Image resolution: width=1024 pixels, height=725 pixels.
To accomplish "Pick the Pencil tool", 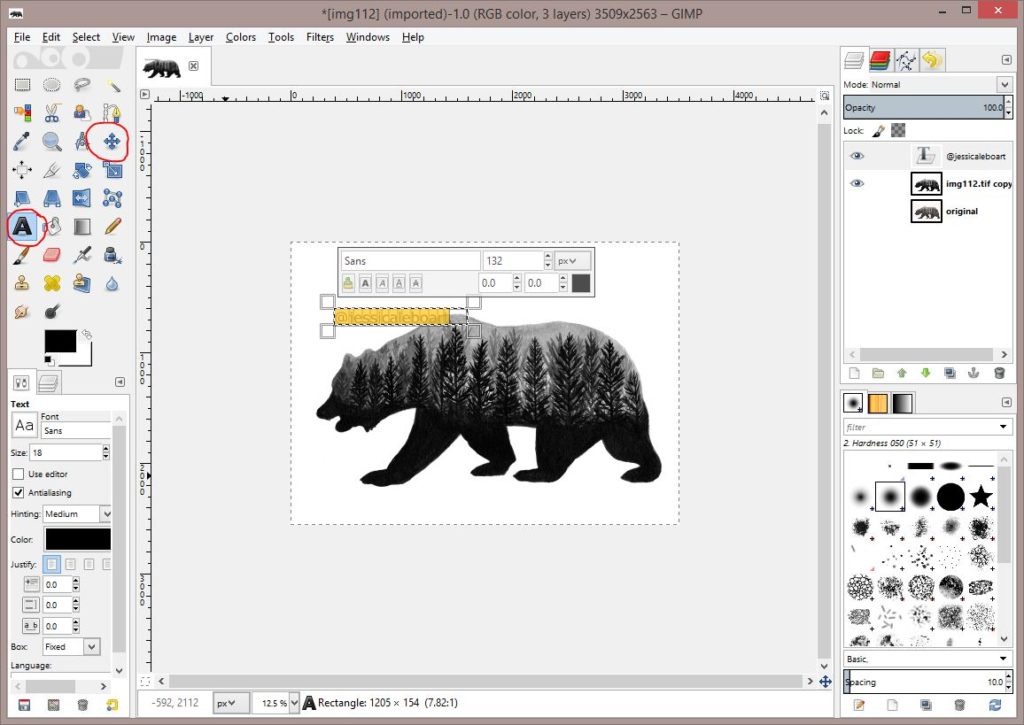I will [x=112, y=227].
